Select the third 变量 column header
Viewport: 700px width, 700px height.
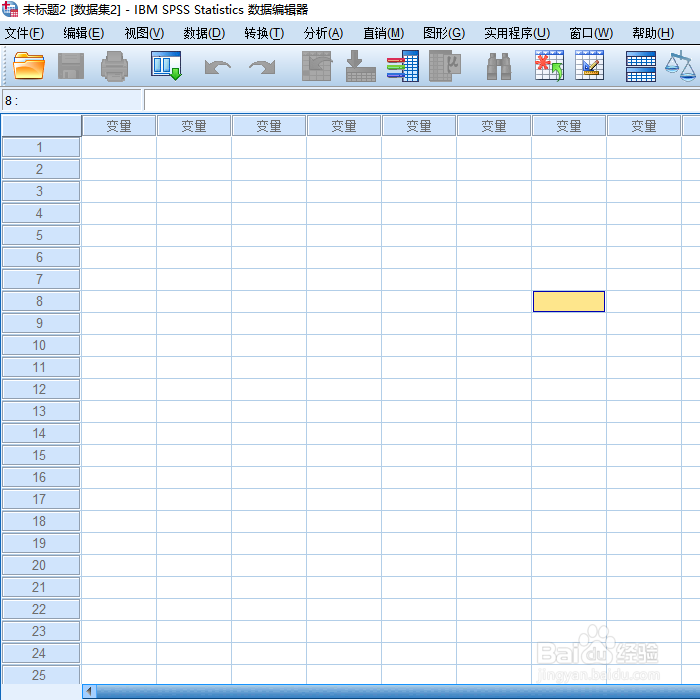coord(269,126)
